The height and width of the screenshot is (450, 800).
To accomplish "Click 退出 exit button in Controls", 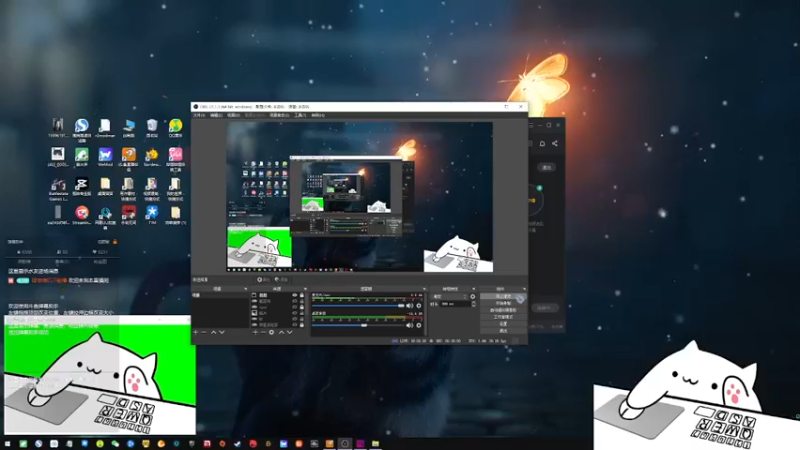I will click(x=503, y=331).
